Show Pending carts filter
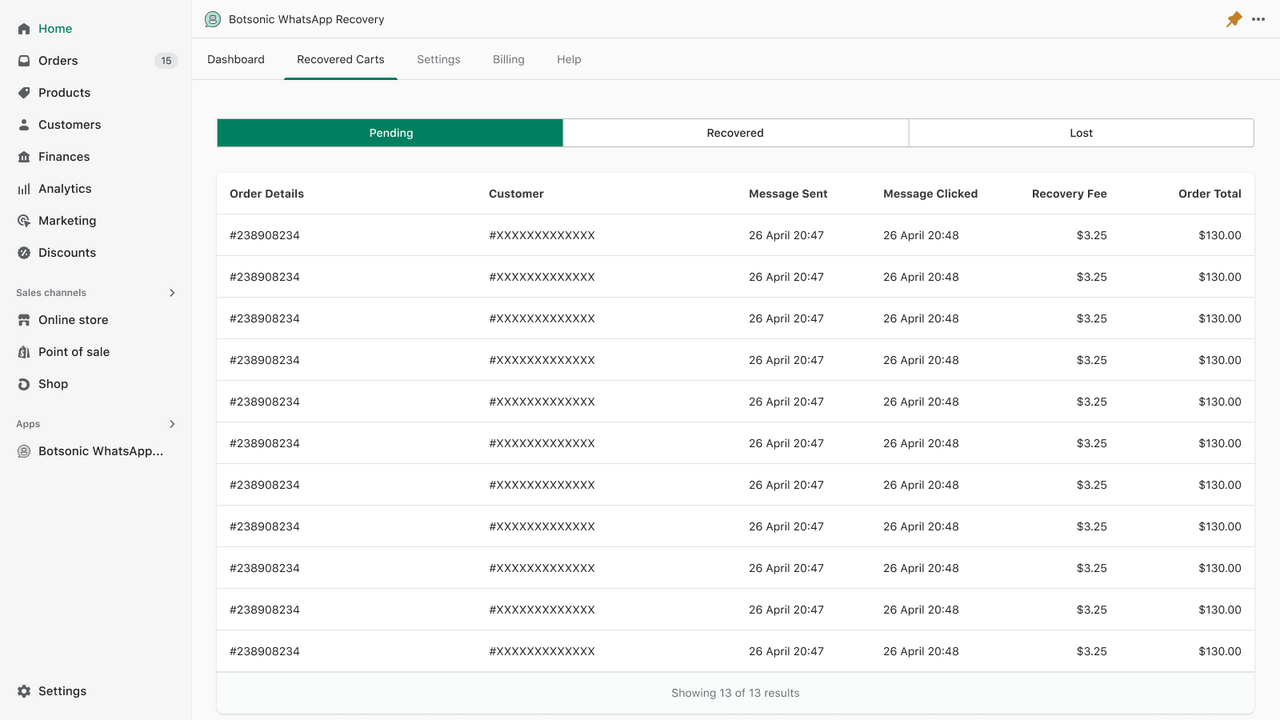Image resolution: width=1280 pixels, height=720 pixels. pyautogui.click(x=390, y=133)
